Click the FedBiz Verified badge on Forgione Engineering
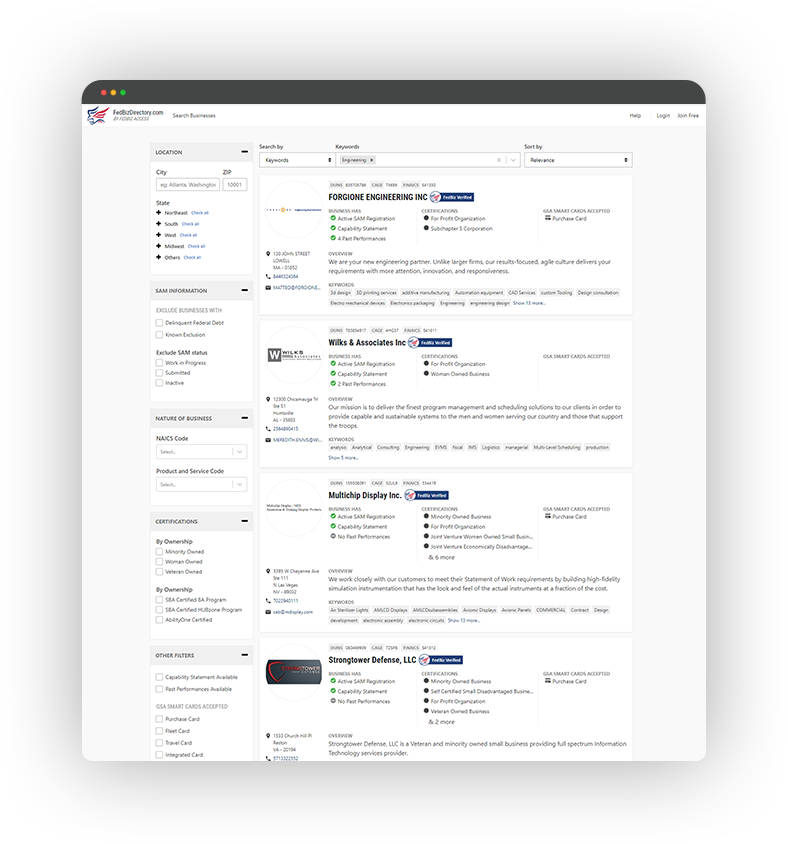The width and height of the screenshot is (788, 844). tap(454, 198)
